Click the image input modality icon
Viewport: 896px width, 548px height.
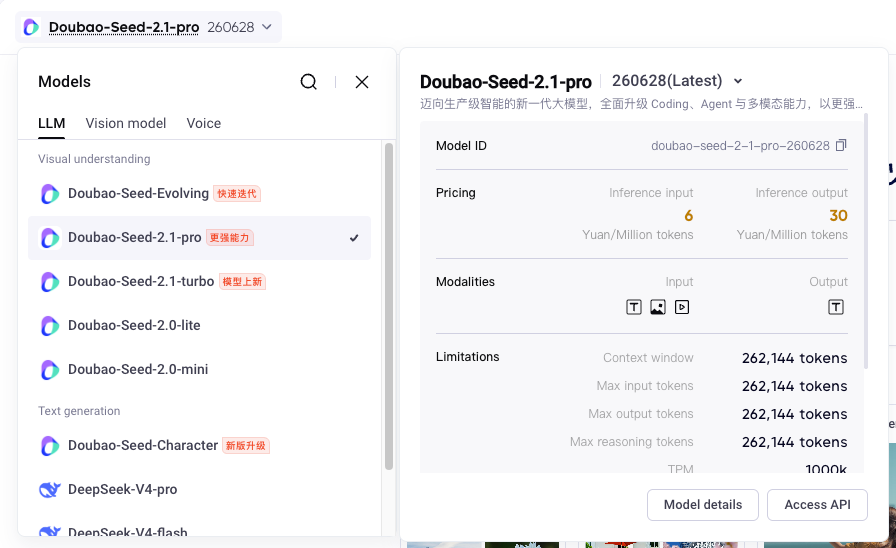coord(658,307)
